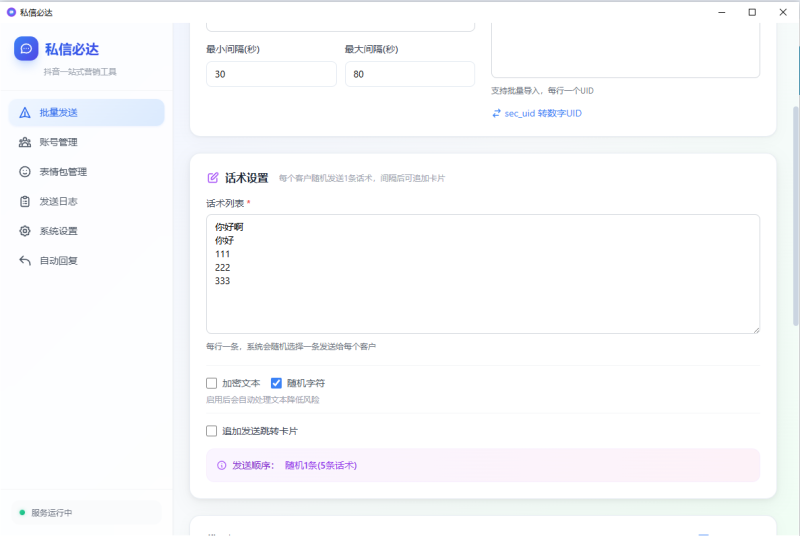Go to 表情包管理 page
Image resolution: width=800 pixels, height=536 pixels.
point(86,172)
